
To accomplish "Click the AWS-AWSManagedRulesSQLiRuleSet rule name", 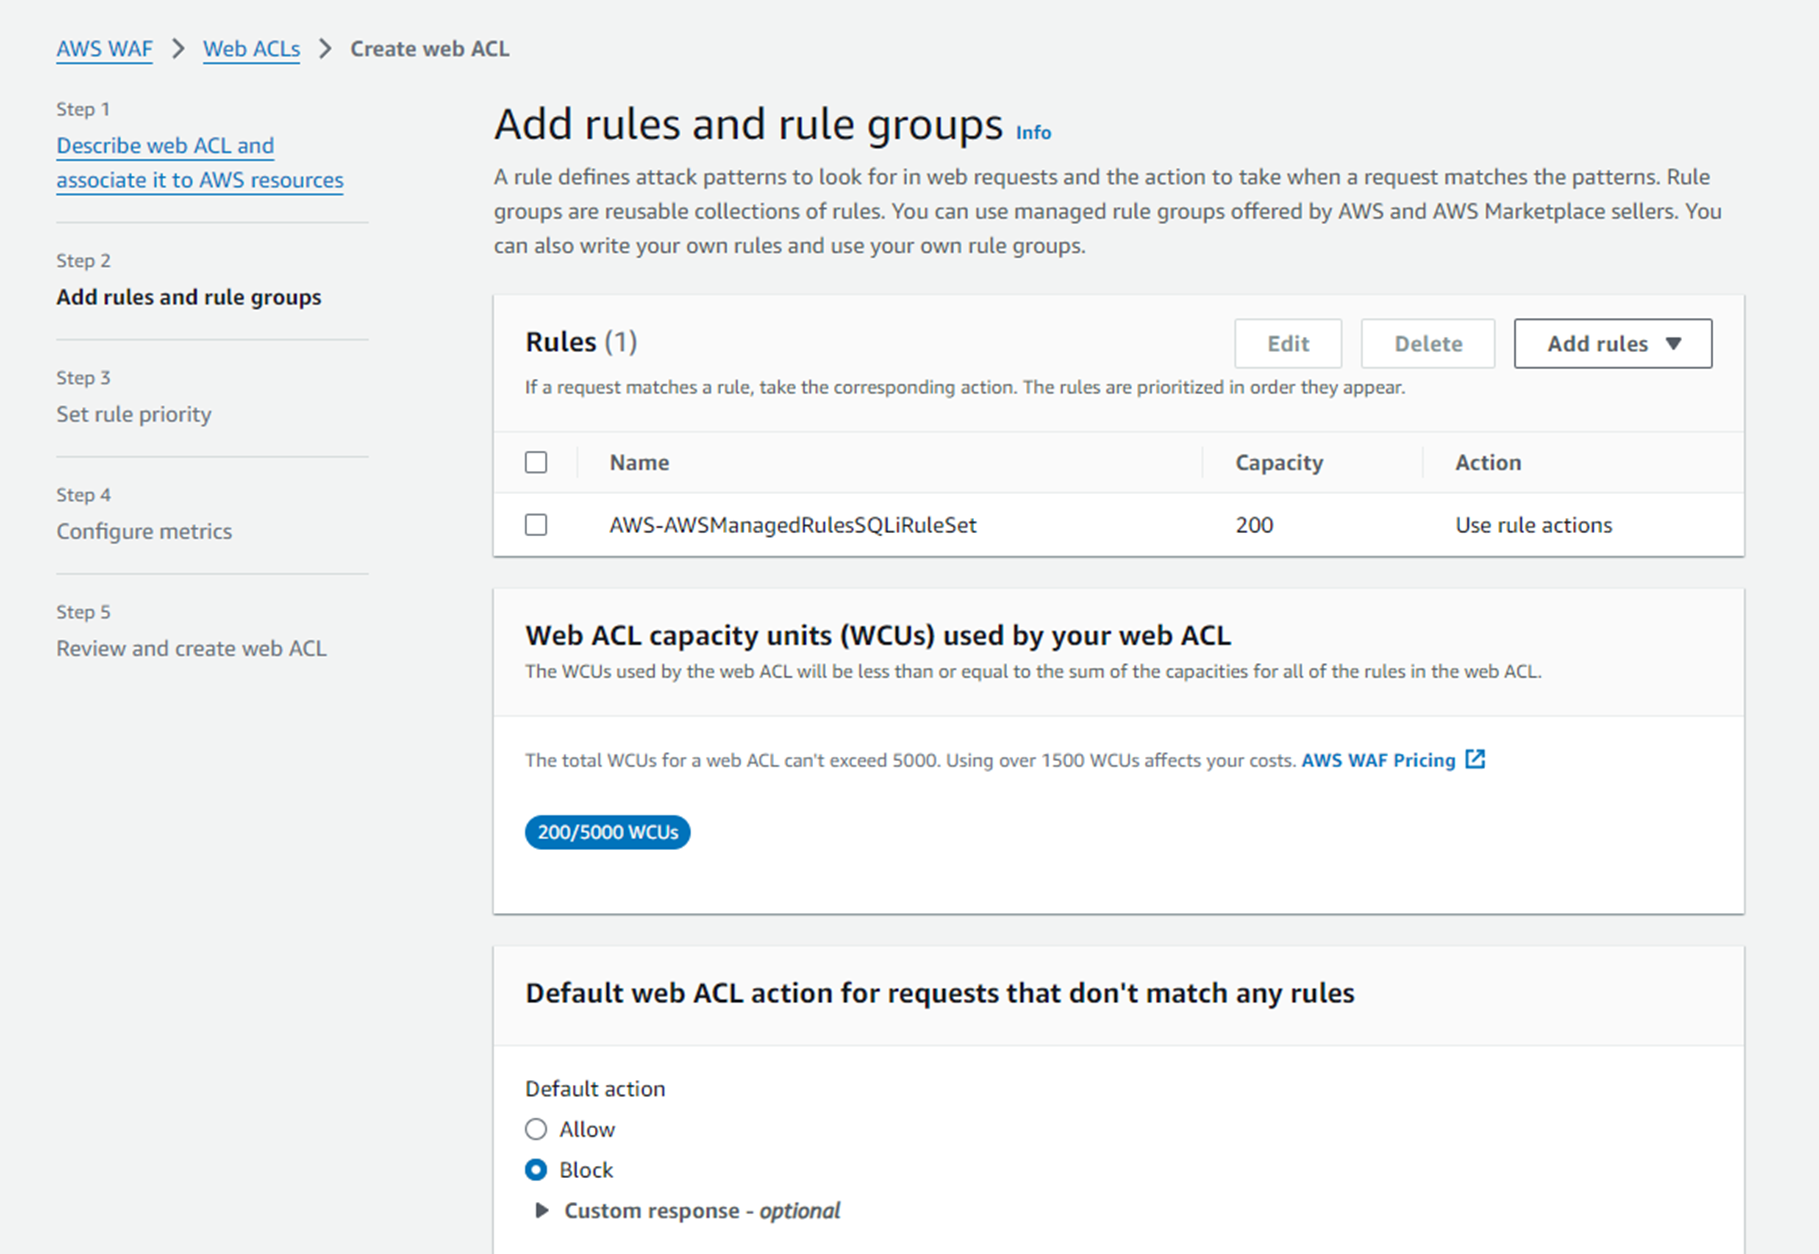I will tap(792, 525).
